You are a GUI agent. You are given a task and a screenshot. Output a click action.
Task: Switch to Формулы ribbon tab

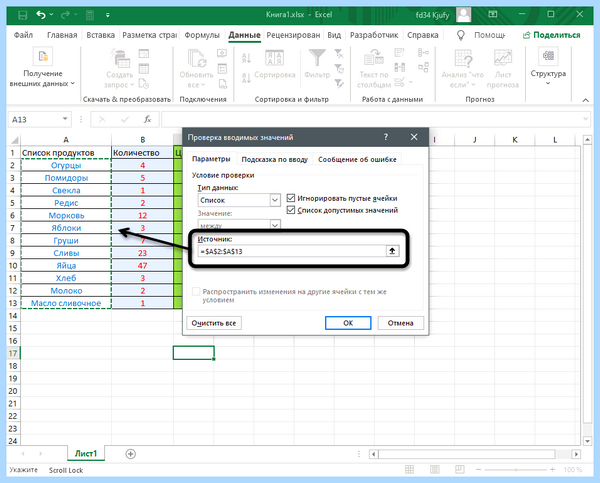(x=202, y=35)
